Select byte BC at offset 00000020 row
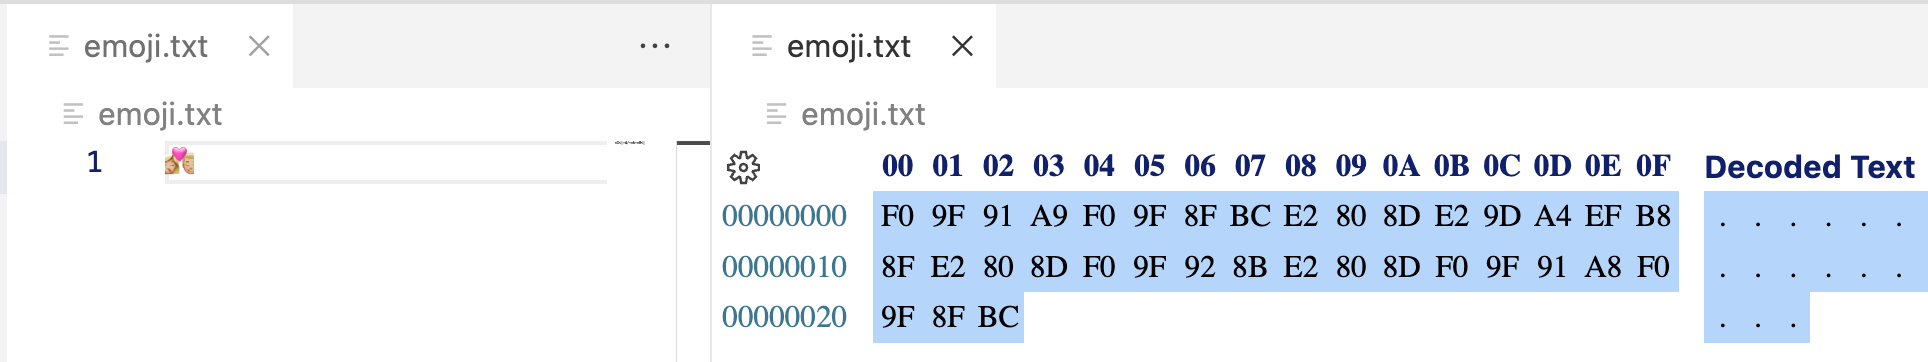This screenshot has height=362, width=1928. (998, 317)
